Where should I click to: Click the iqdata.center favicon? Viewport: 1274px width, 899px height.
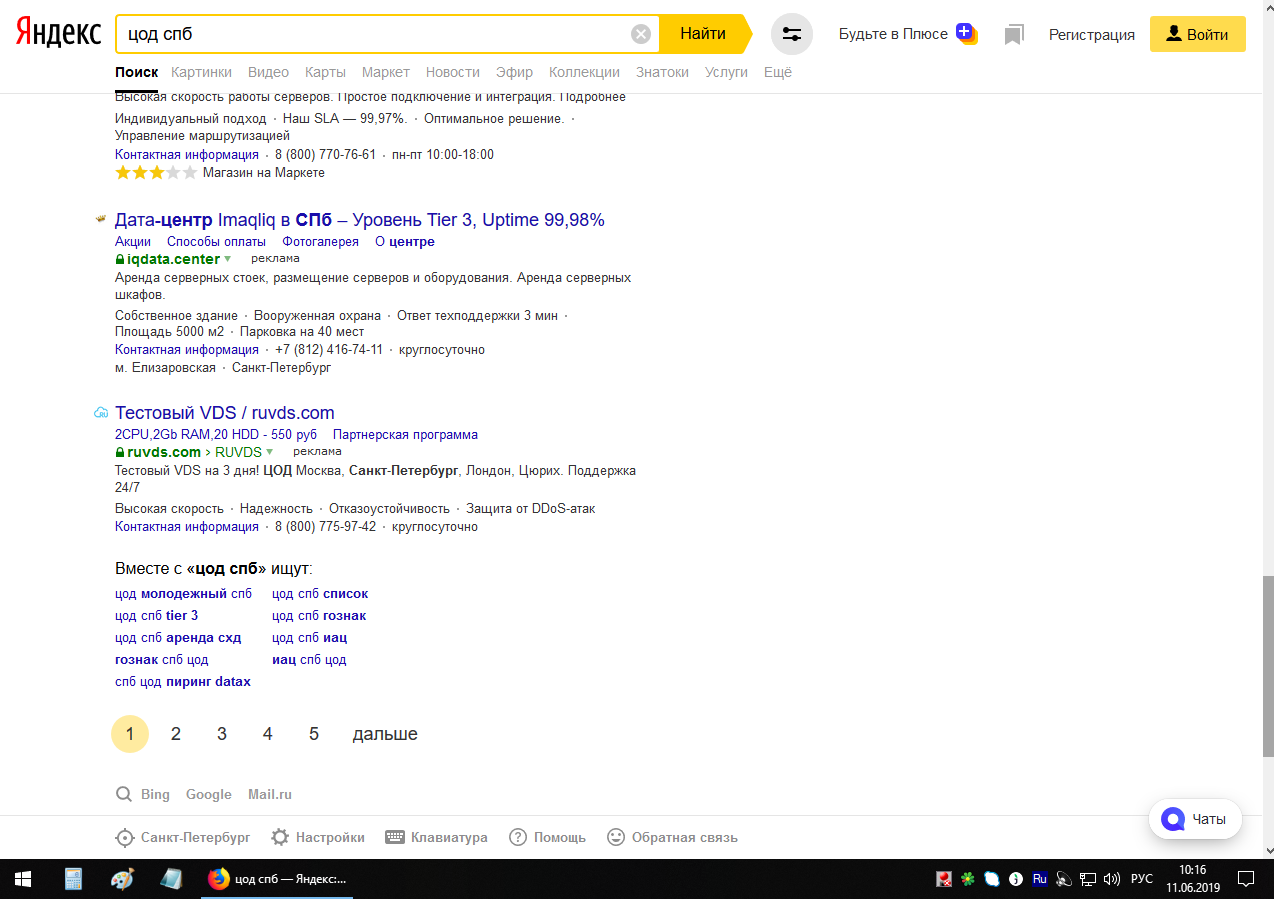(x=100, y=219)
